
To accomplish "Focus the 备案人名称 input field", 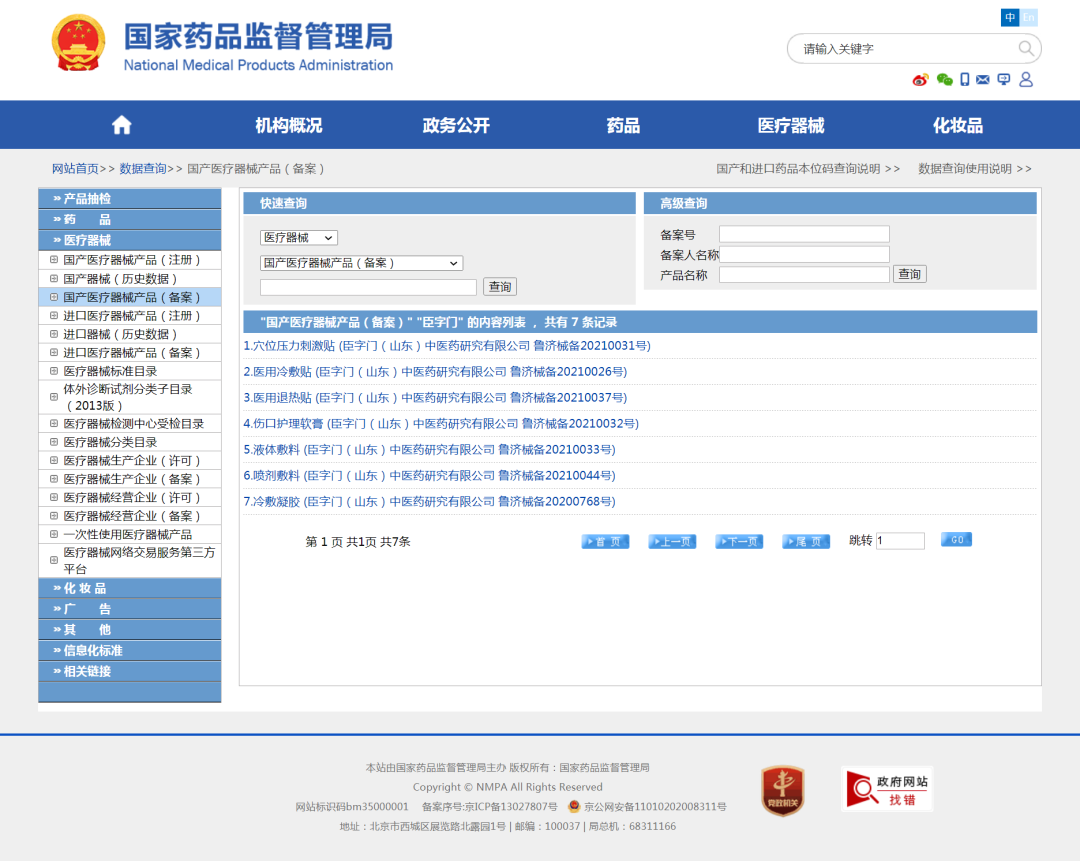I will (804, 254).
